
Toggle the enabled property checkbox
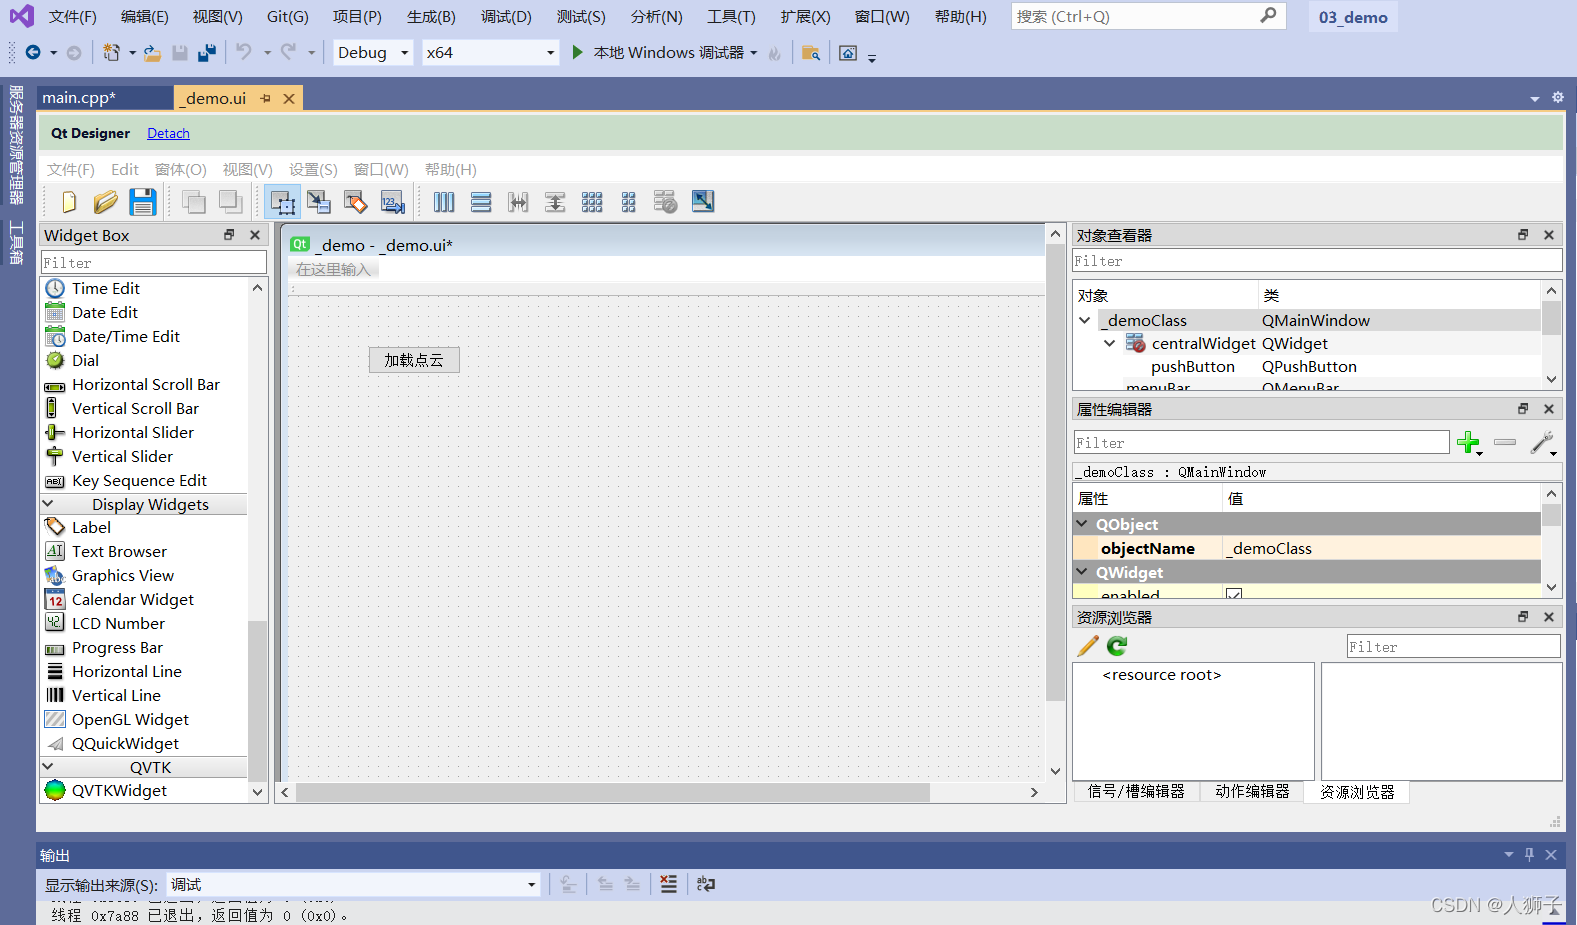1234,595
